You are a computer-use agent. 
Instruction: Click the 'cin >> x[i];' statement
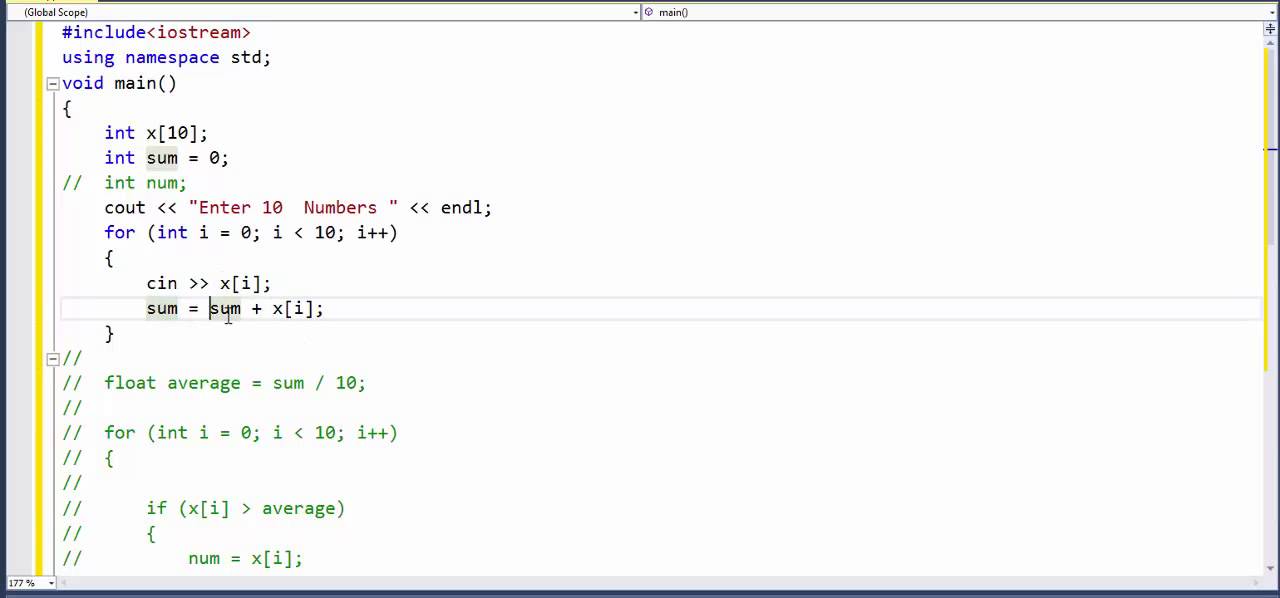(208, 283)
